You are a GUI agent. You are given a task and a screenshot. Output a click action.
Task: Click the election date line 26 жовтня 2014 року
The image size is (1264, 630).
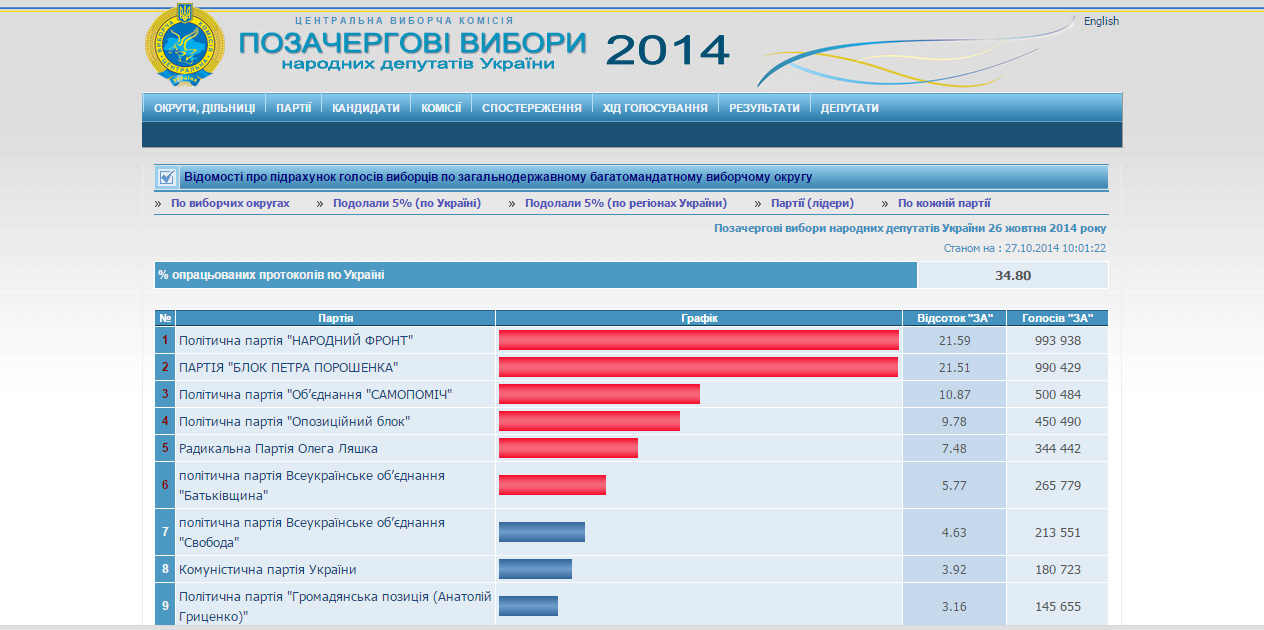910,228
